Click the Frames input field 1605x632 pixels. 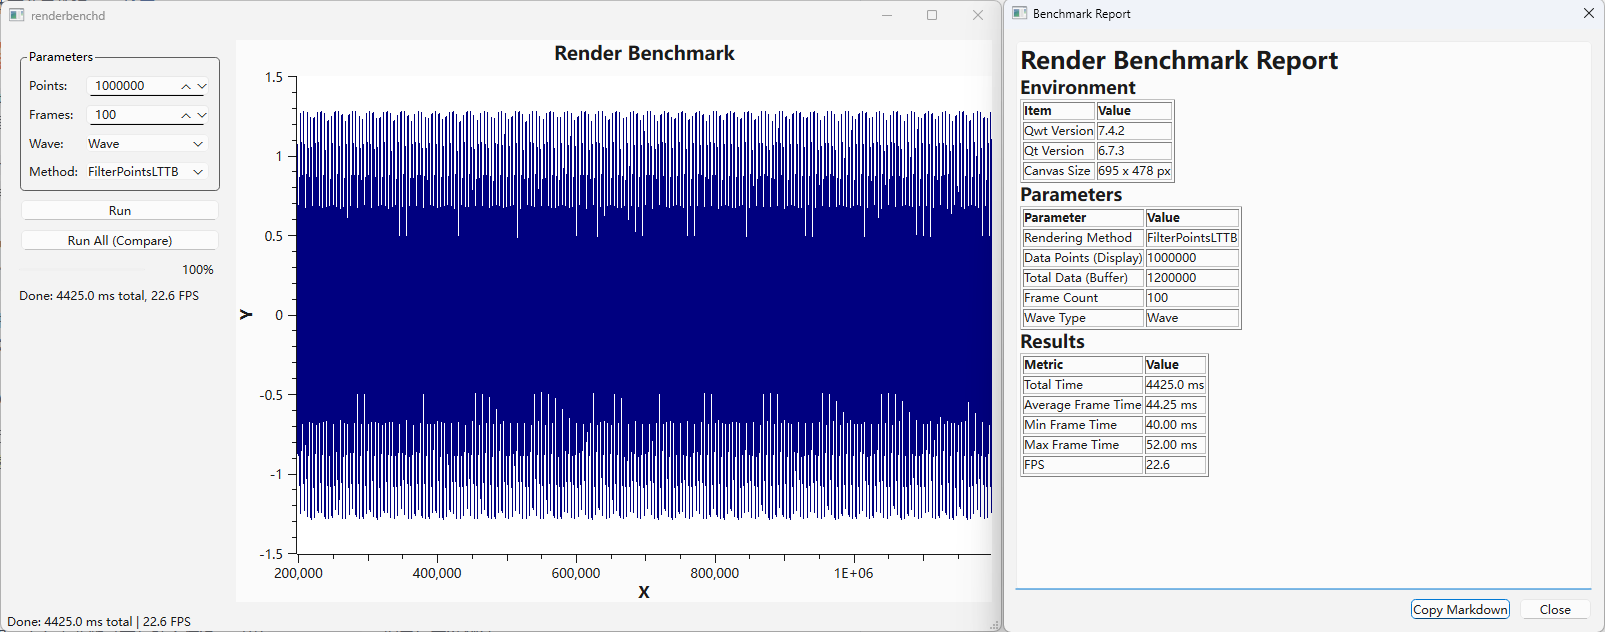point(133,115)
